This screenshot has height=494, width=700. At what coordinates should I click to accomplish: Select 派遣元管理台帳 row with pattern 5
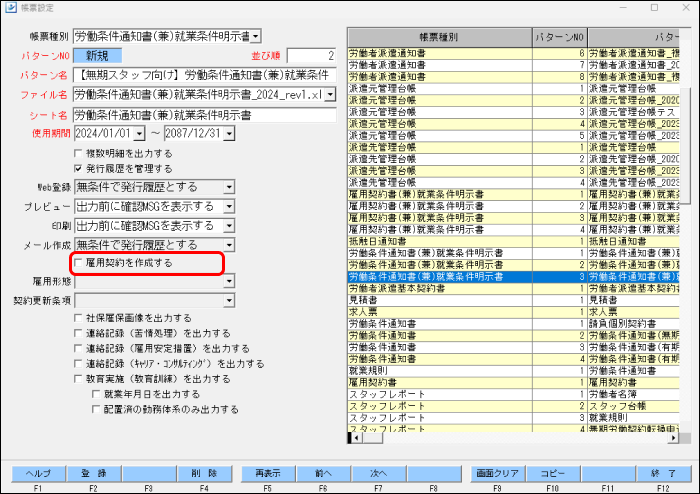pos(513,136)
